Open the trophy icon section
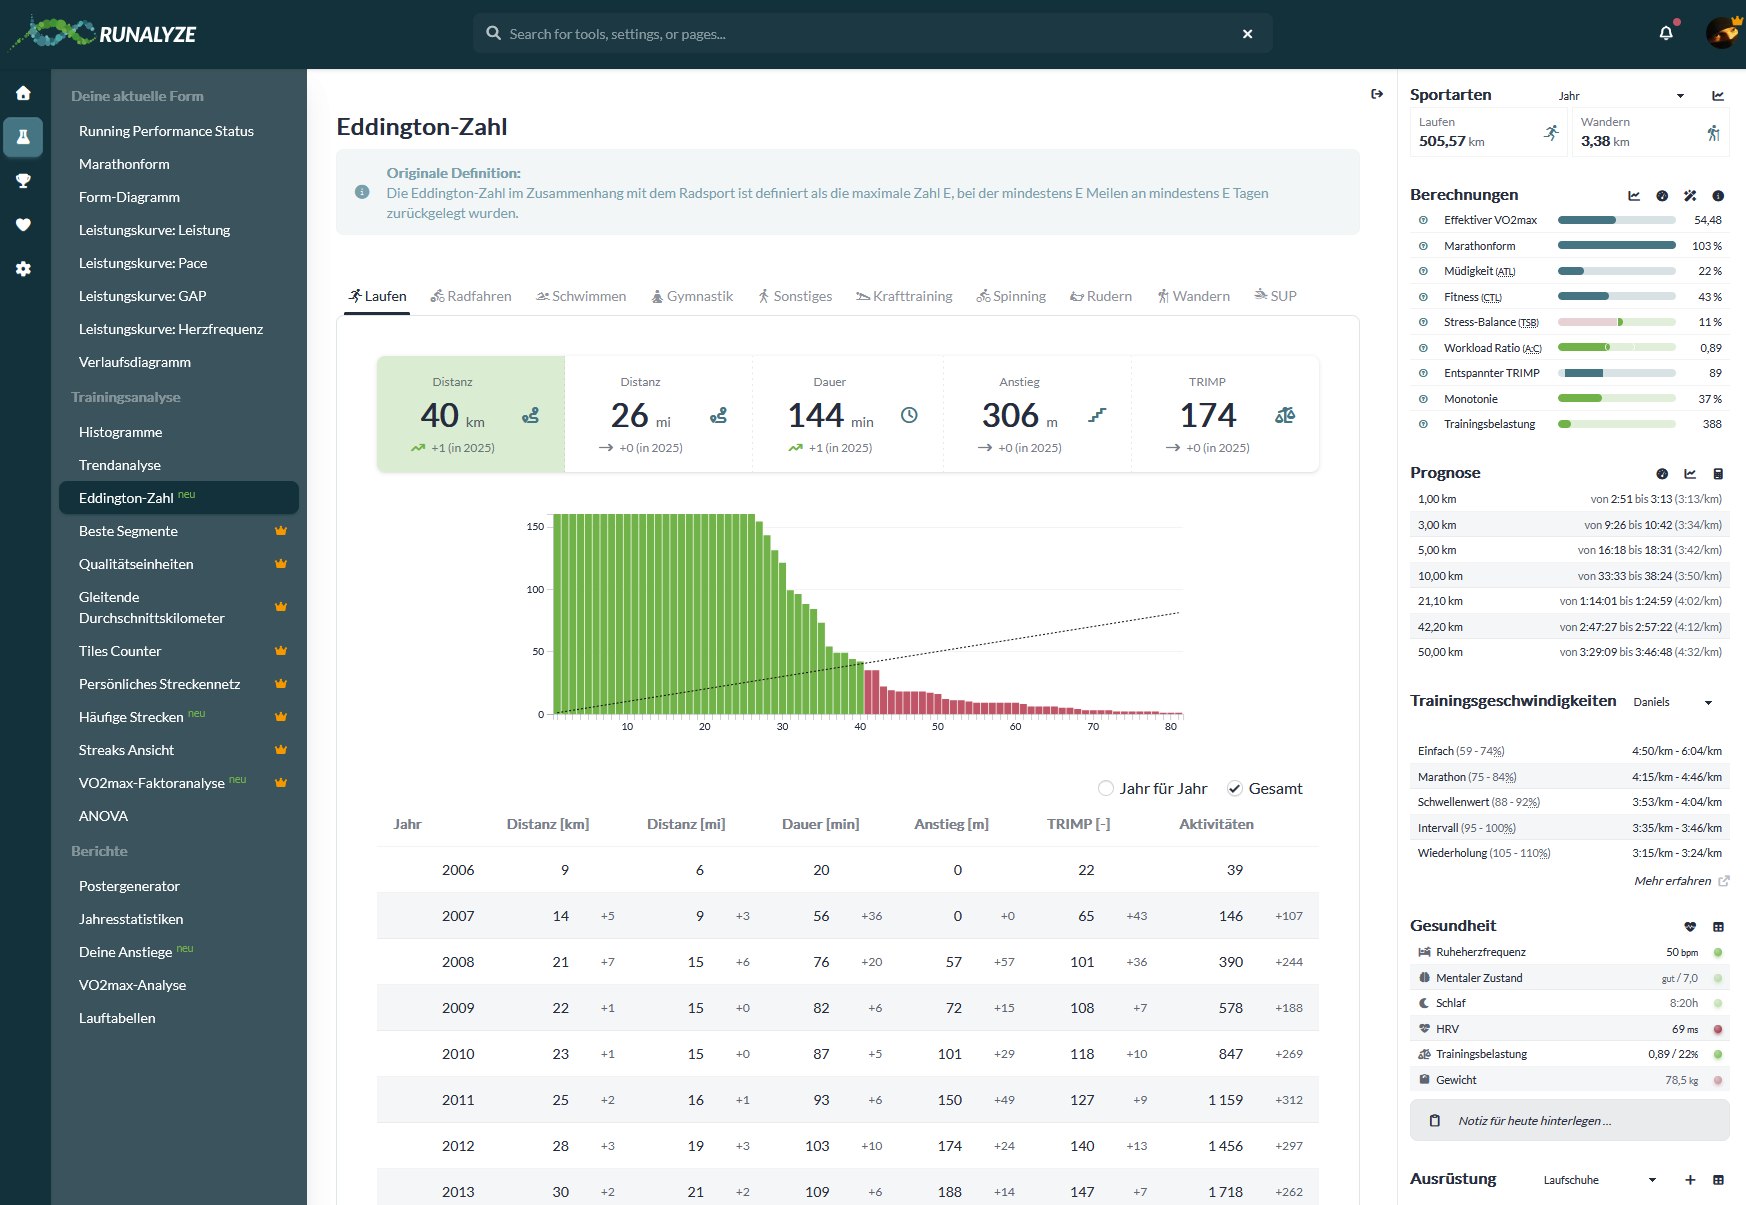 pos(23,181)
